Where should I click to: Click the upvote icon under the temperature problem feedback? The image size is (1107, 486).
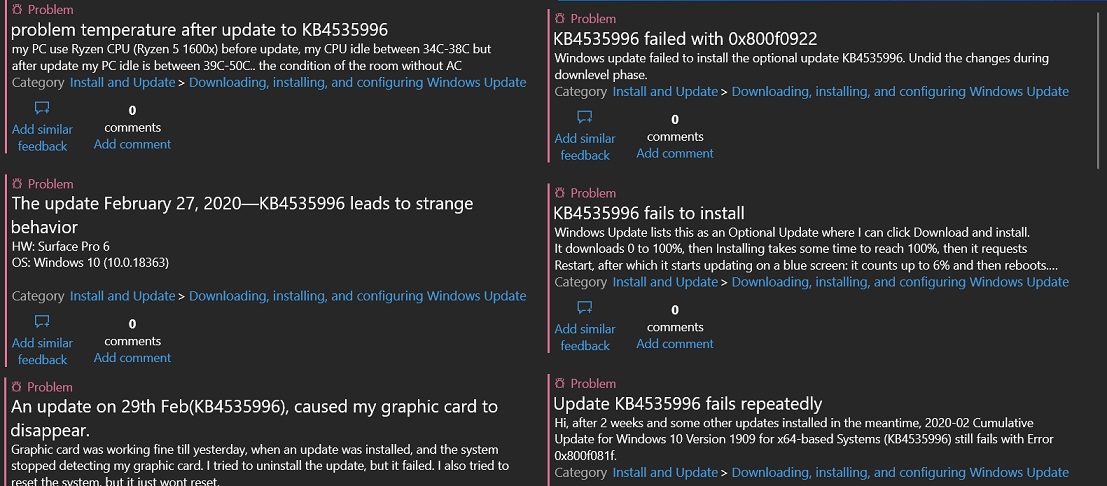(x=42, y=108)
